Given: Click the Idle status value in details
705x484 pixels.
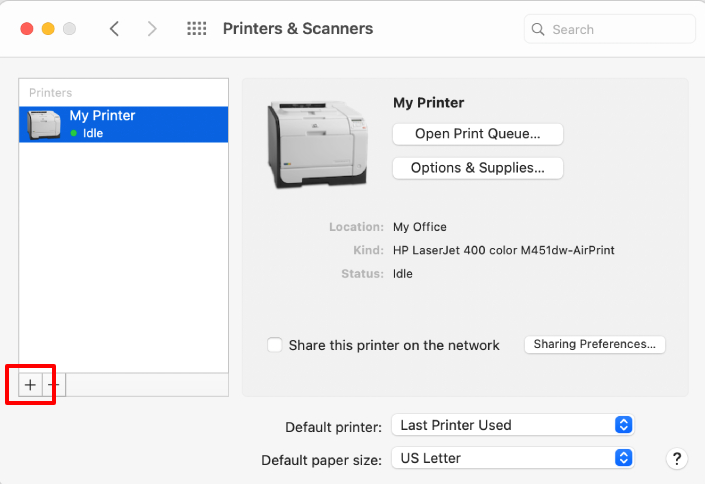Looking at the screenshot, I should coord(403,273).
